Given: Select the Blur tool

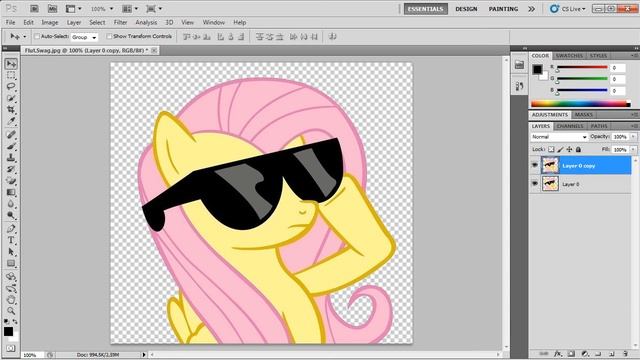Looking at the screenshot, I should point(11,204).
